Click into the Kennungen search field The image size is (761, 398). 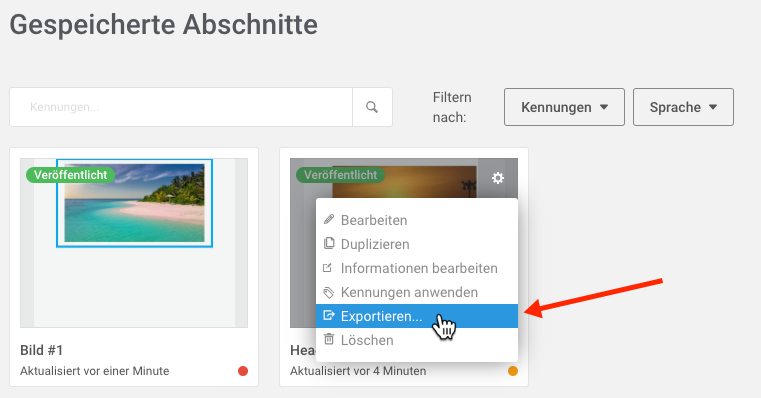pyautogui.click(x=181, y=107)
